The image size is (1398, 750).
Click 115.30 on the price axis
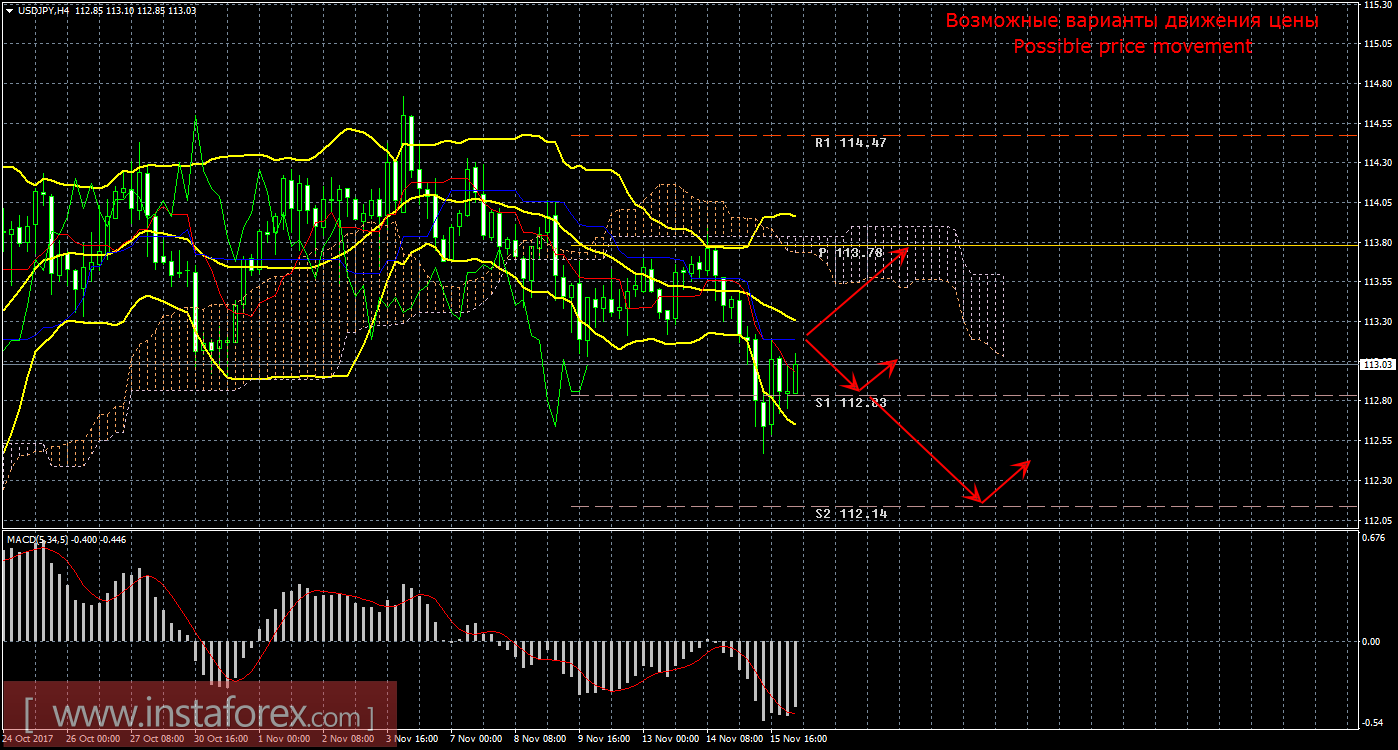pyautogui.click(x=1377, y=5)
